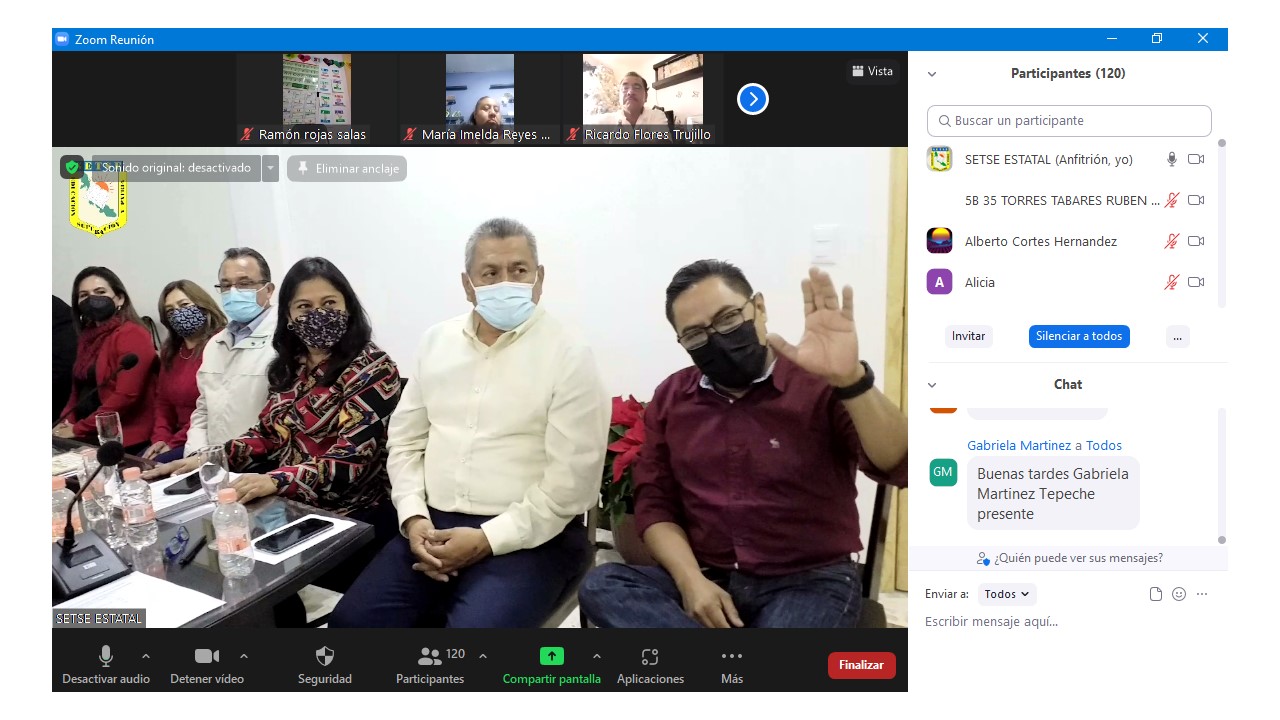Expand arrow next to Participantes toolbar button
This screenshot has width=1280, height=720.
(483, 656)
